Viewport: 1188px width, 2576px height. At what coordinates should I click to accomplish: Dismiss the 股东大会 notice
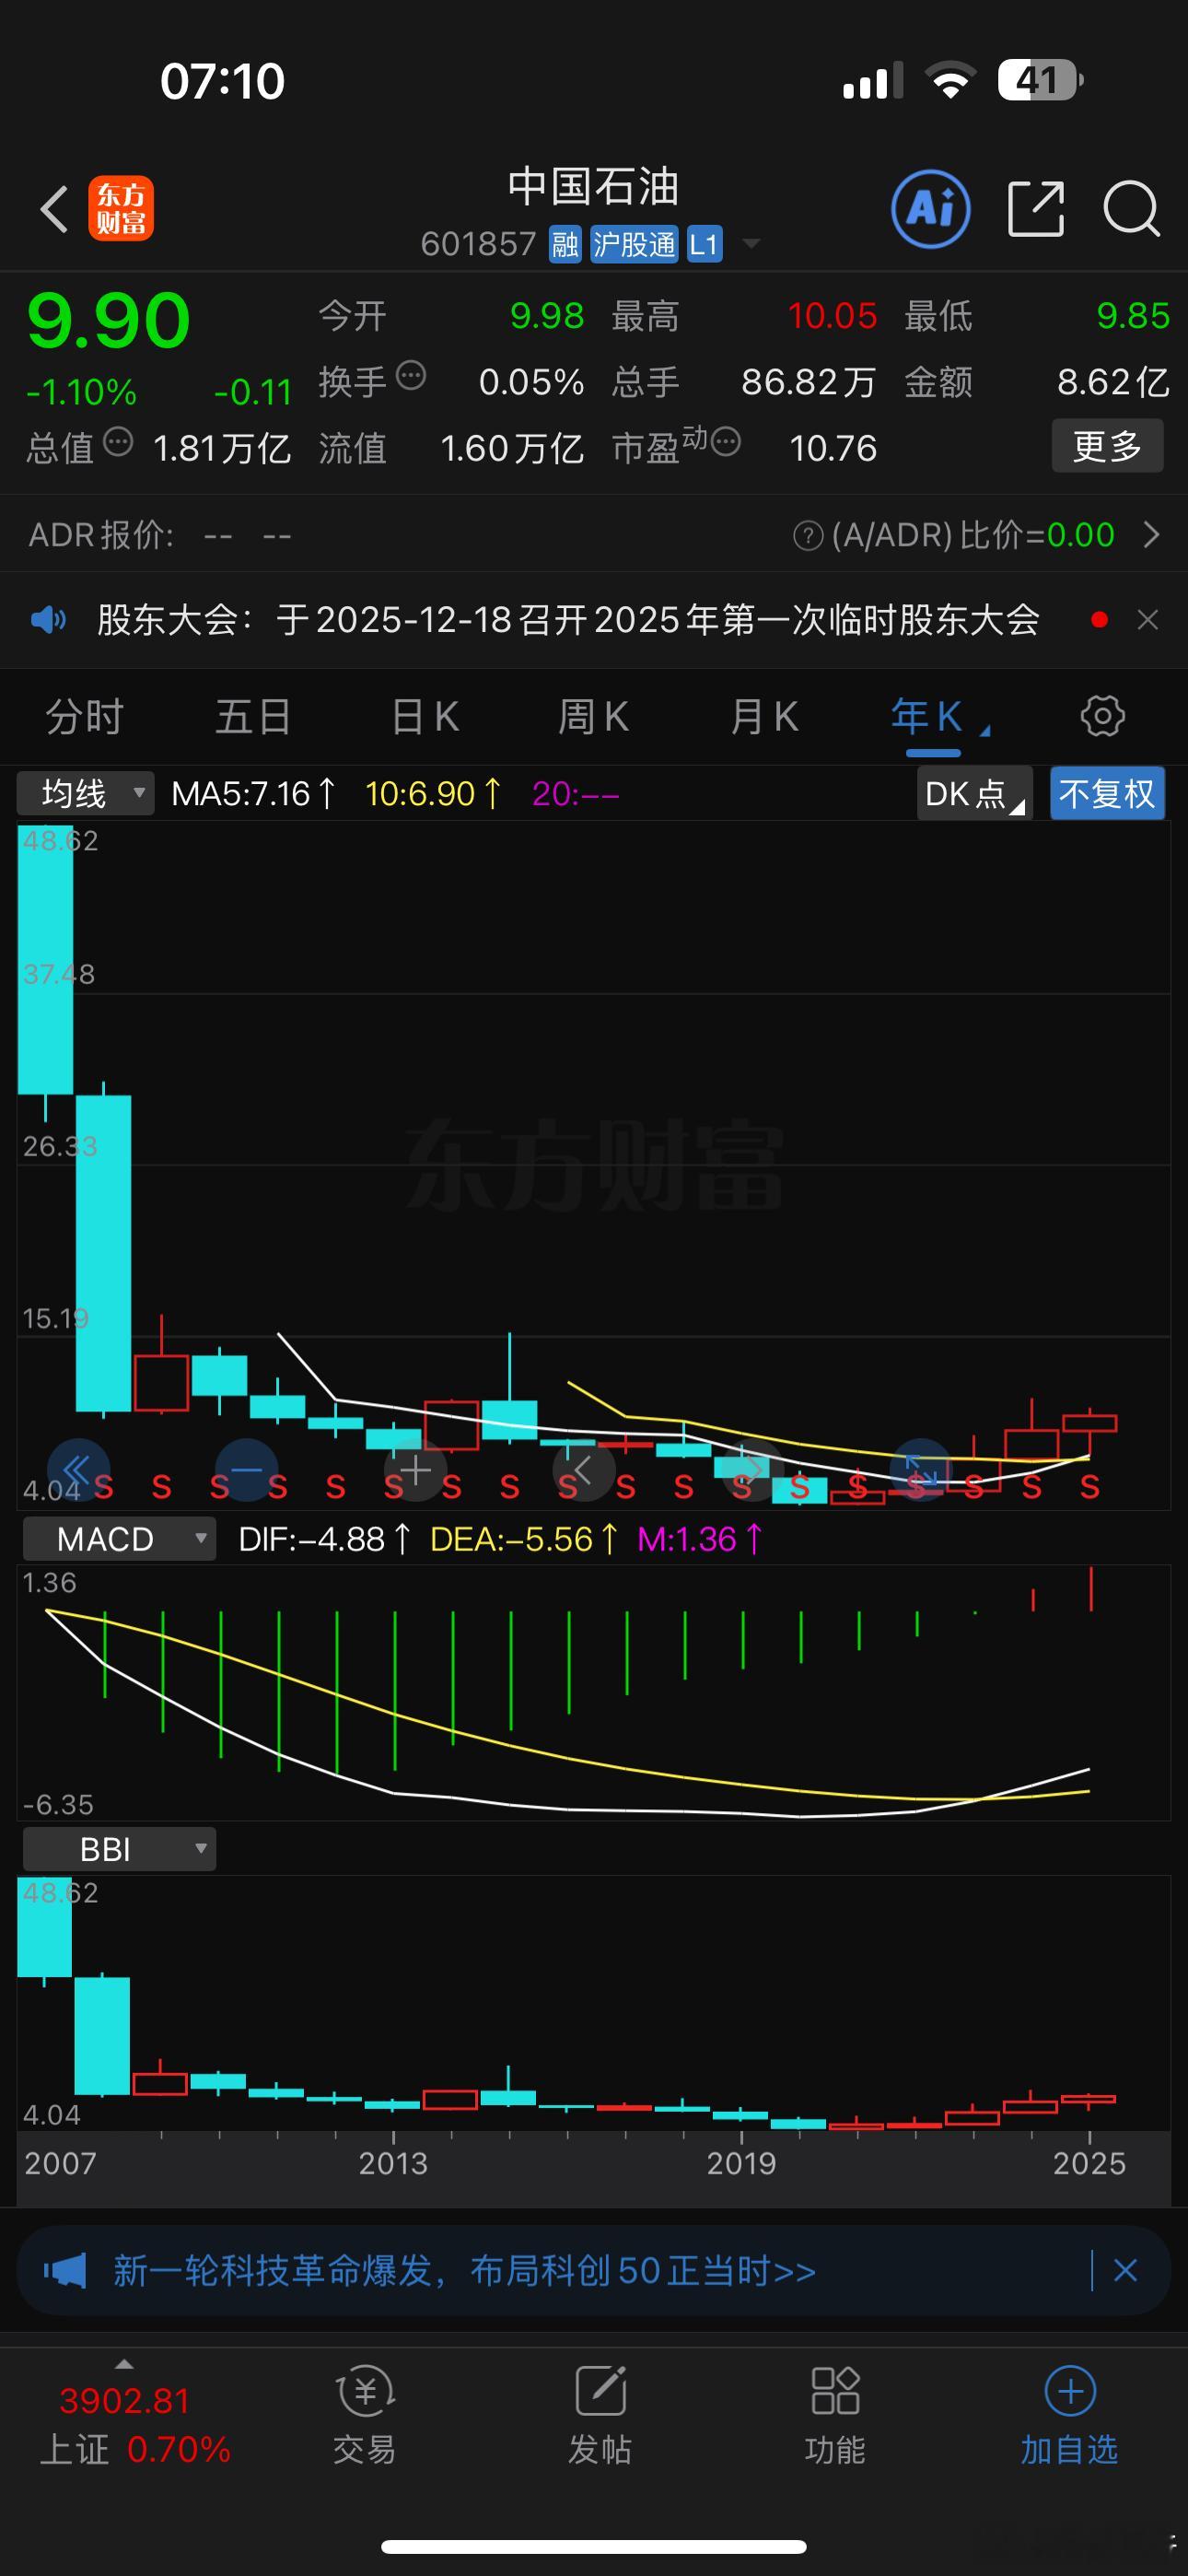1148,620
